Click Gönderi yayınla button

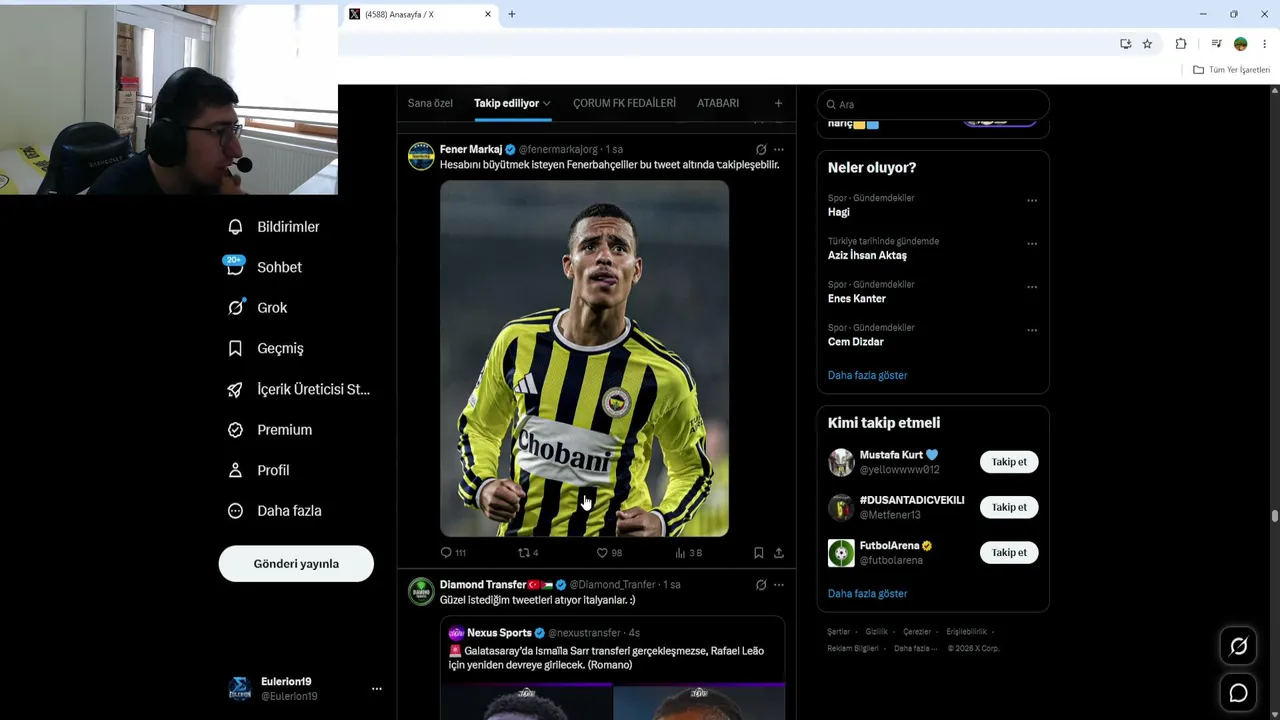coord(296,564)
